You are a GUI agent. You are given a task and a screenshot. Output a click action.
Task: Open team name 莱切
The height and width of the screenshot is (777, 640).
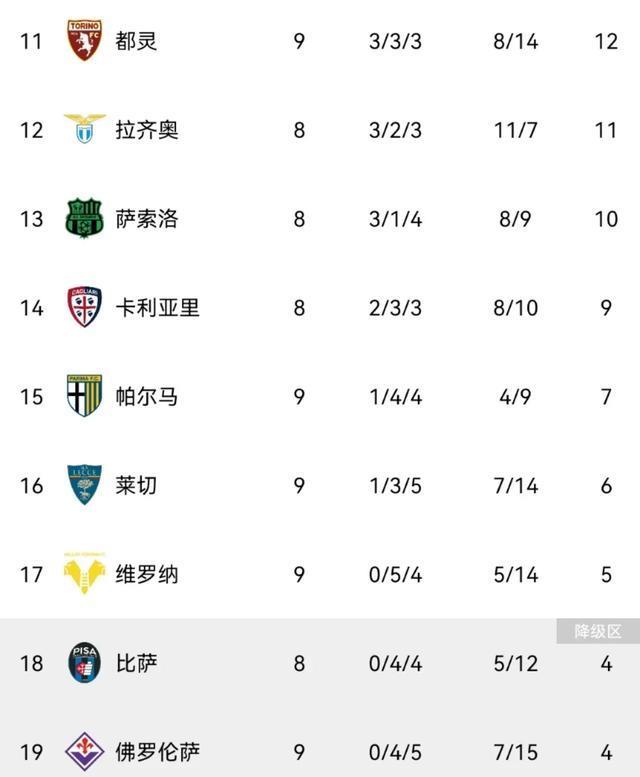click(x=136, y=485)
